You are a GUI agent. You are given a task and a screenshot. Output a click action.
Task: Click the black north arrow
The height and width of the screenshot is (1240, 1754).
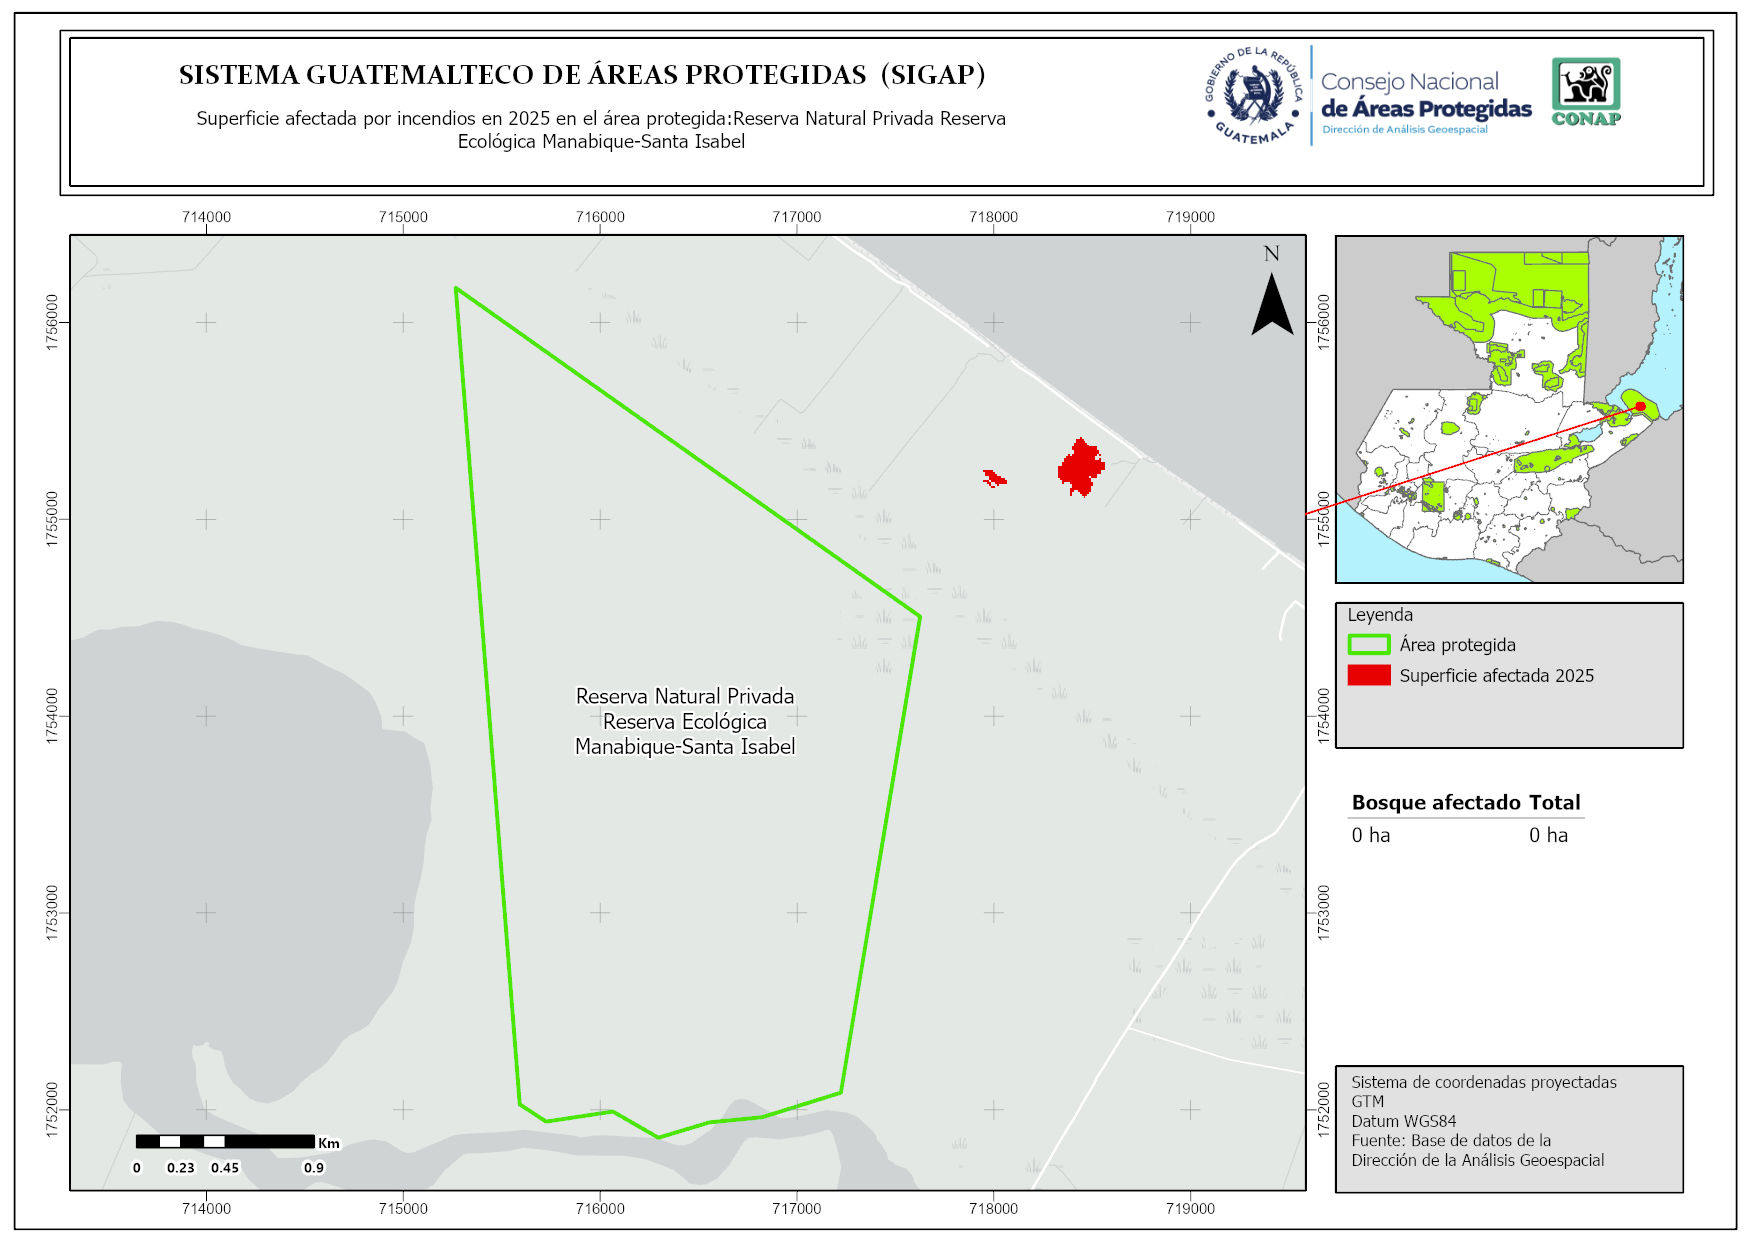(1272, 304)
